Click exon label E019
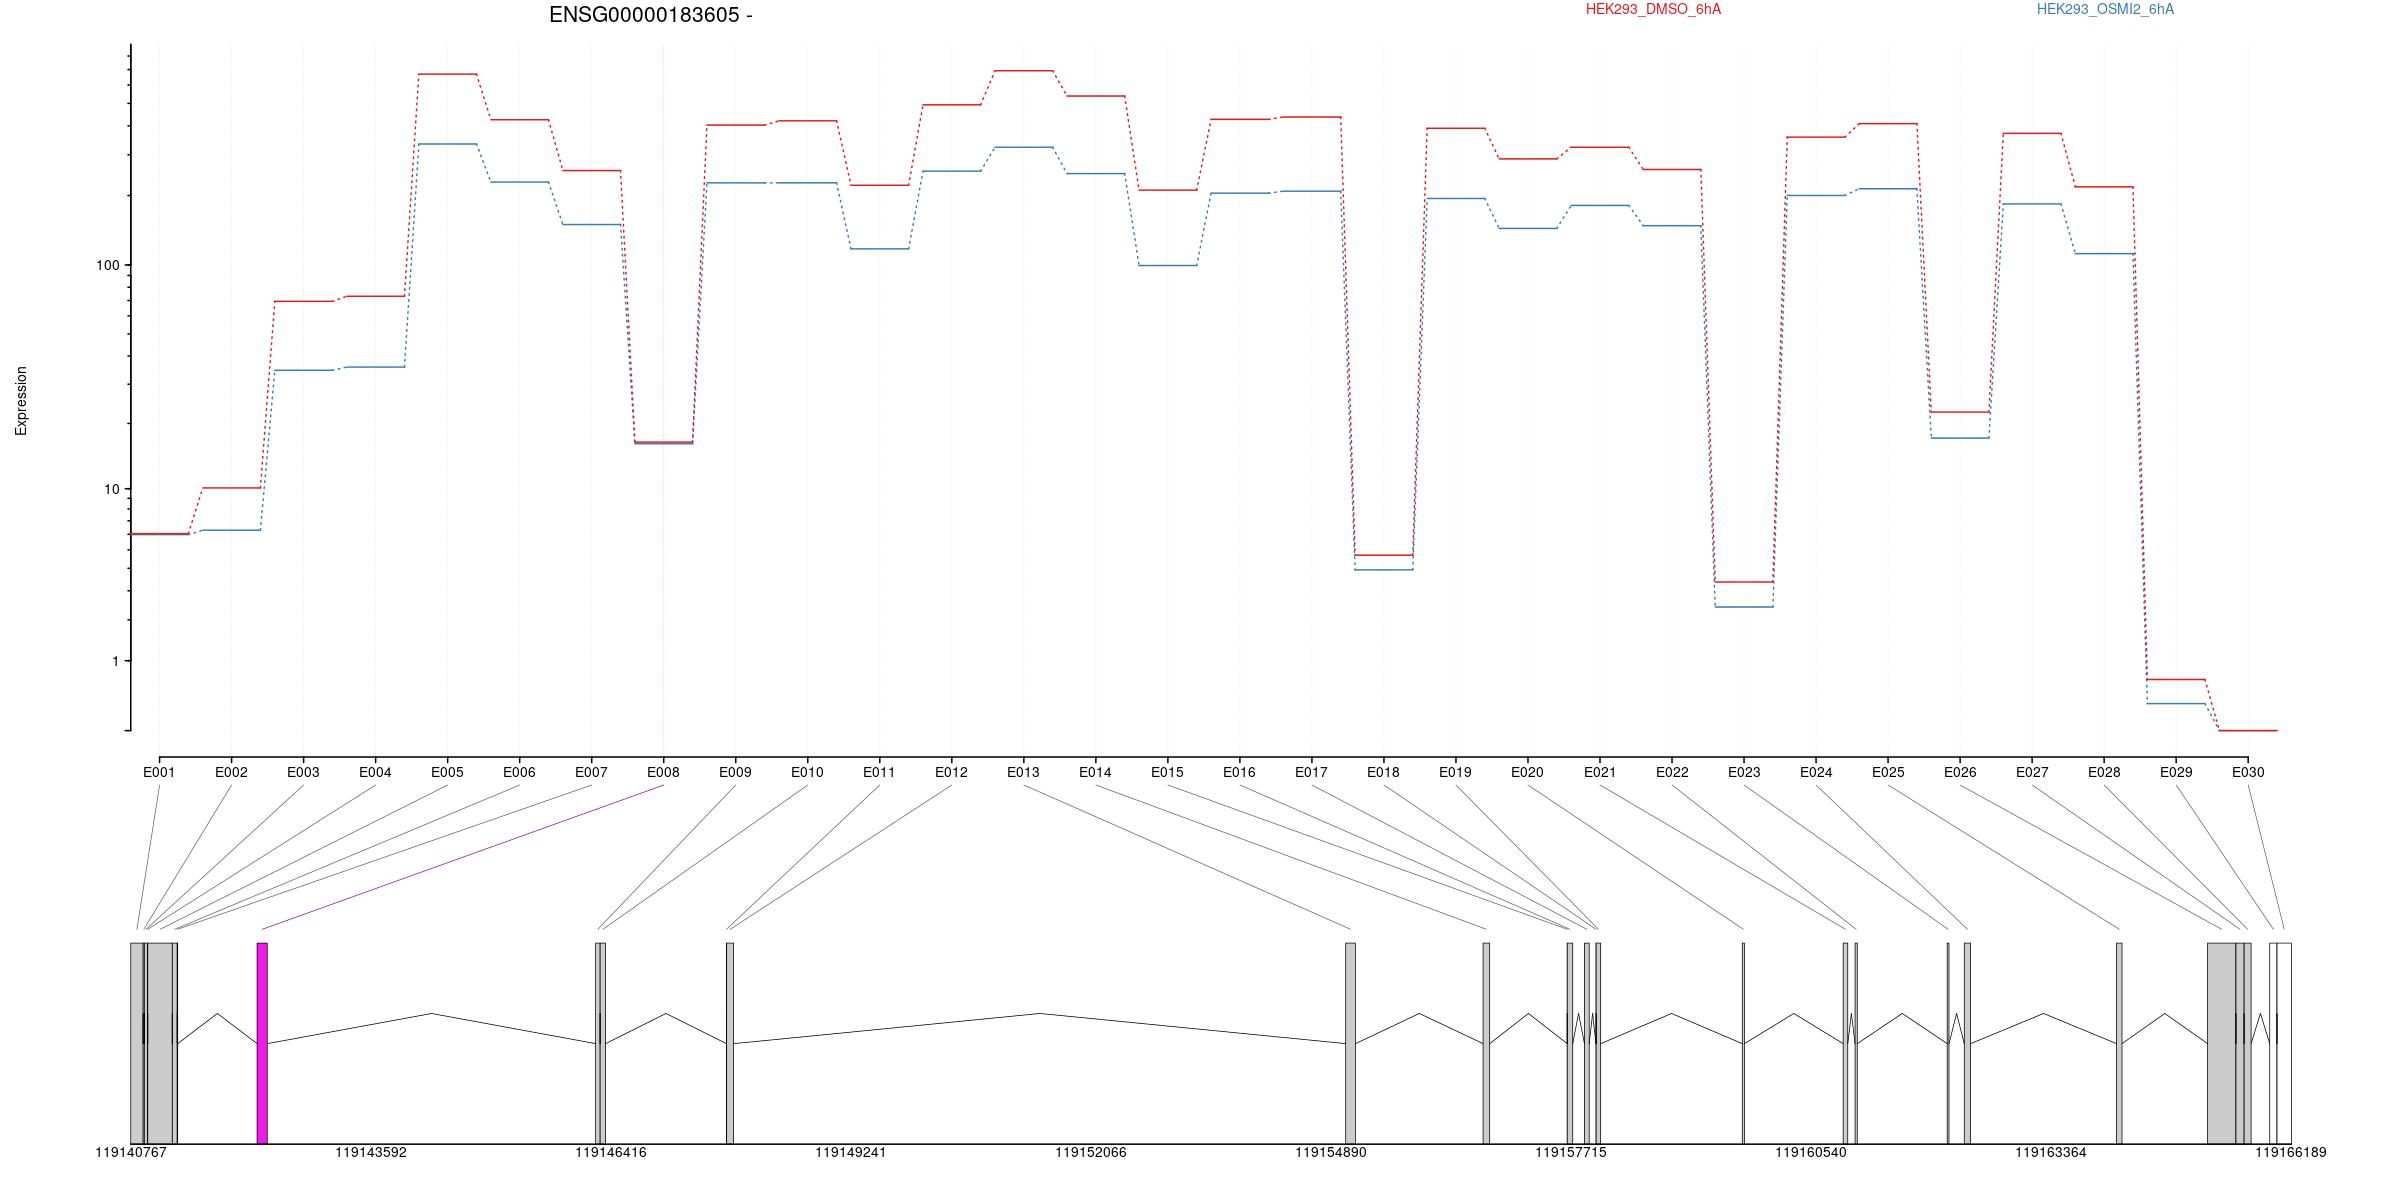Viewport: 2400px width, 1200px height. point(1455,772)
